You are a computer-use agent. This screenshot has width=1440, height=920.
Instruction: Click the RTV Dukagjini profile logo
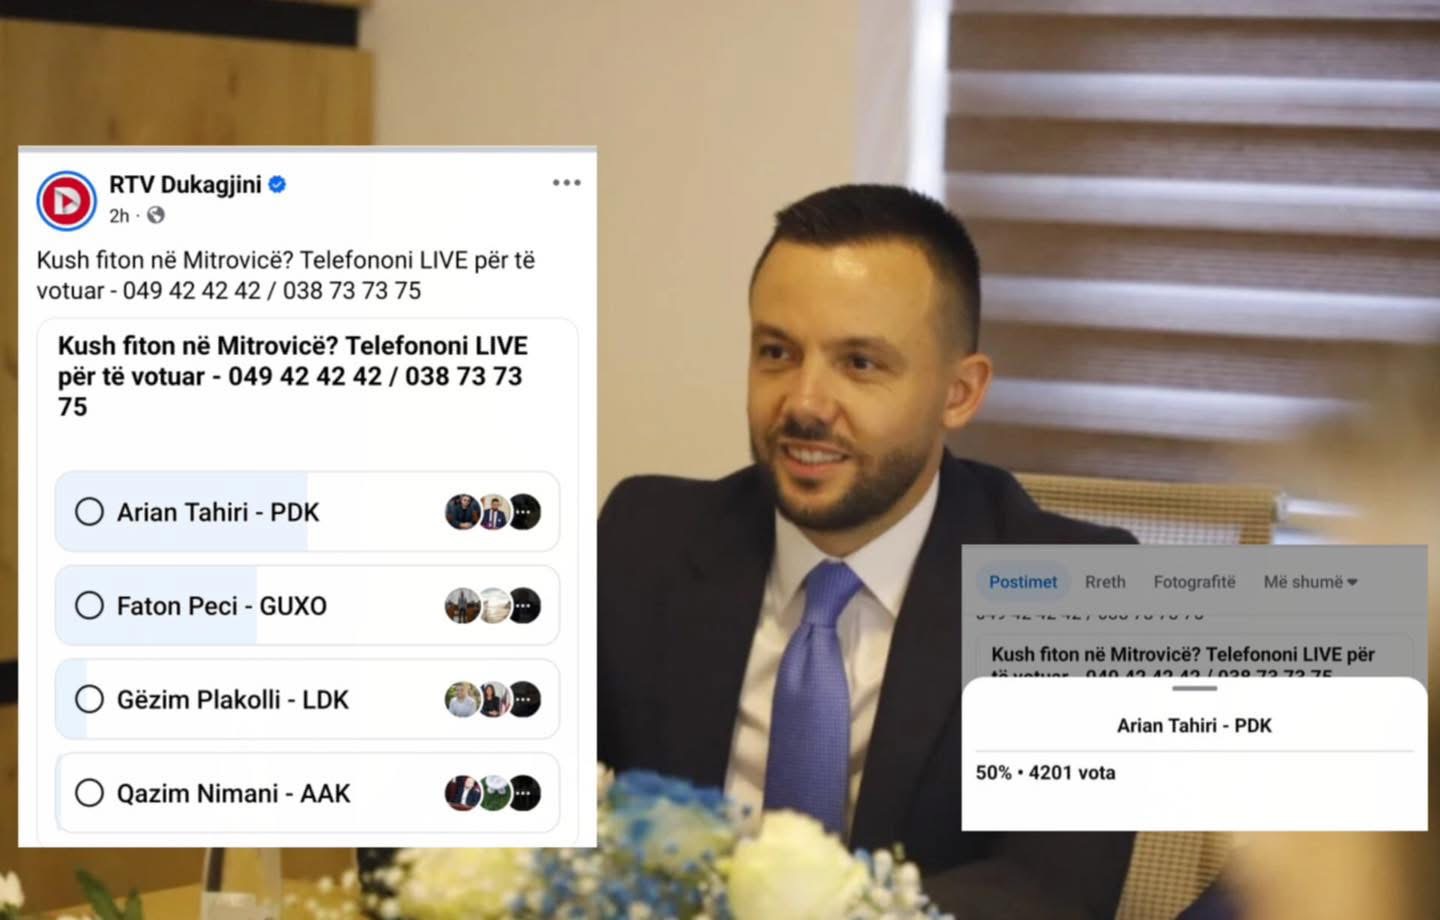coord(66,201)
